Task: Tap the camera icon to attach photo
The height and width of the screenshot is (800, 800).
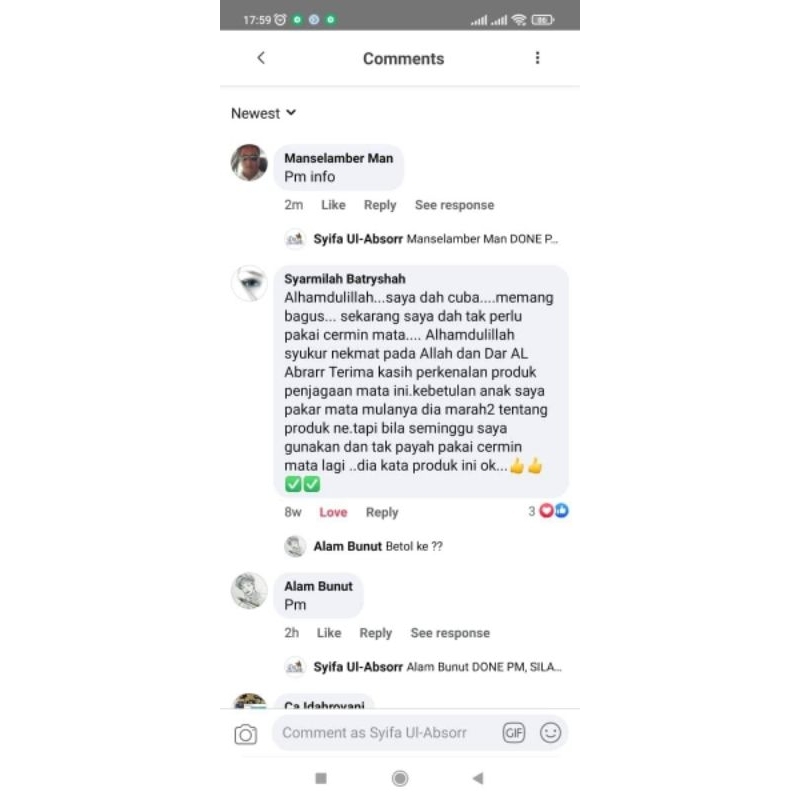Action: 246,735
